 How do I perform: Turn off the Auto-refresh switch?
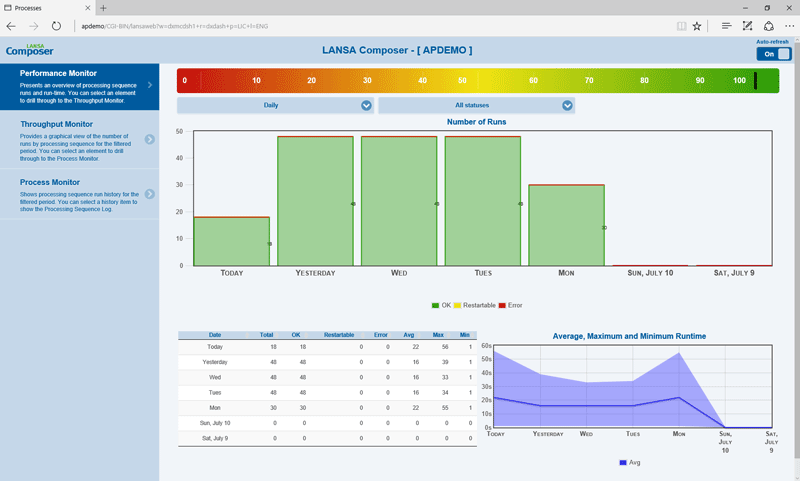click(774, 54)
